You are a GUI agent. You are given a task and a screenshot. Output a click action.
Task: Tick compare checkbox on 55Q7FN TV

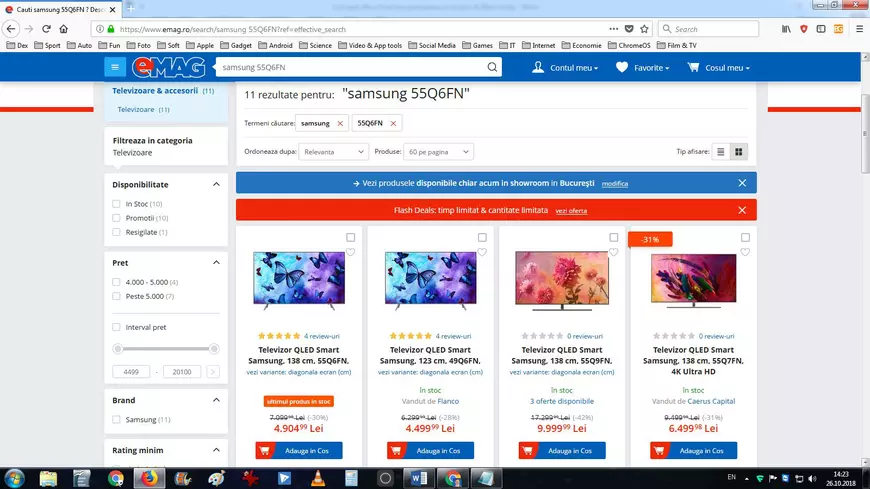pyautogui.click(x=745, y=238)
